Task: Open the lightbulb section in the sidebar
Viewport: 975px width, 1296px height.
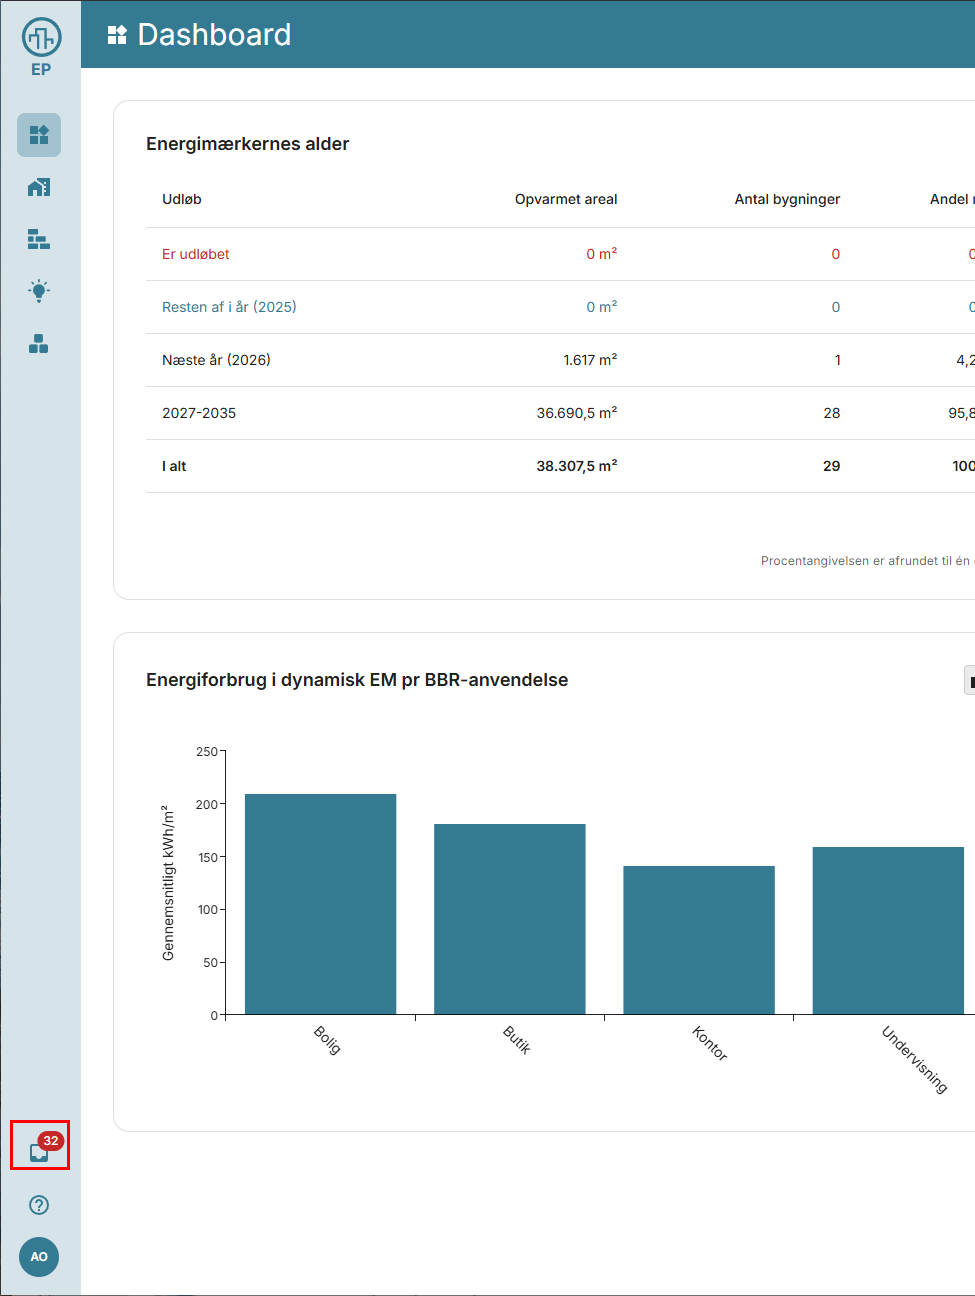Action: point(39,291)
